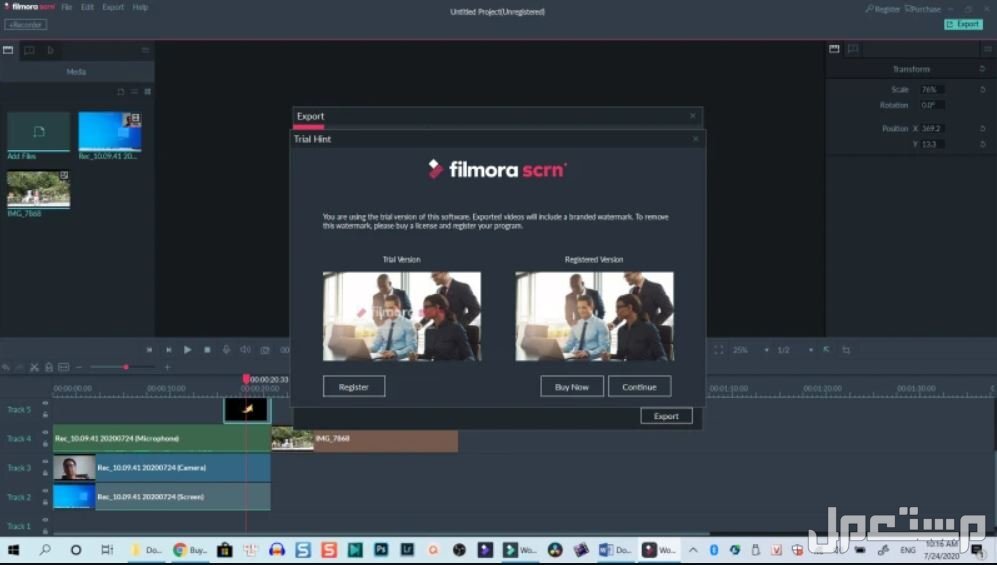Click the previous frame button

(149, 350)
